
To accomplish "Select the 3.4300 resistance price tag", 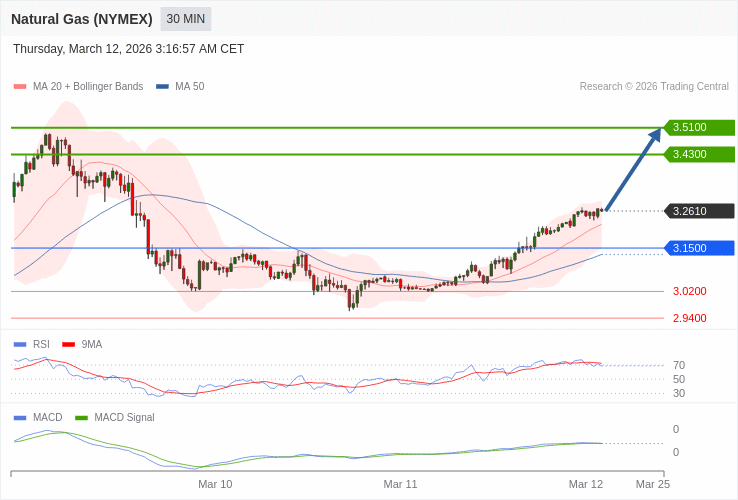I will coord(699,155).
